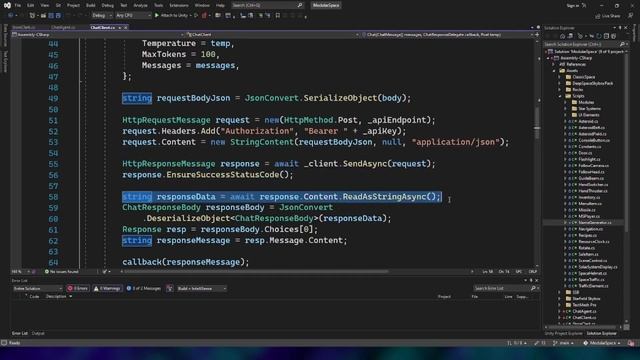Click the red hot reload flame icon
The width and height of the screenshot is (640, 360).
tap(204, 16)
